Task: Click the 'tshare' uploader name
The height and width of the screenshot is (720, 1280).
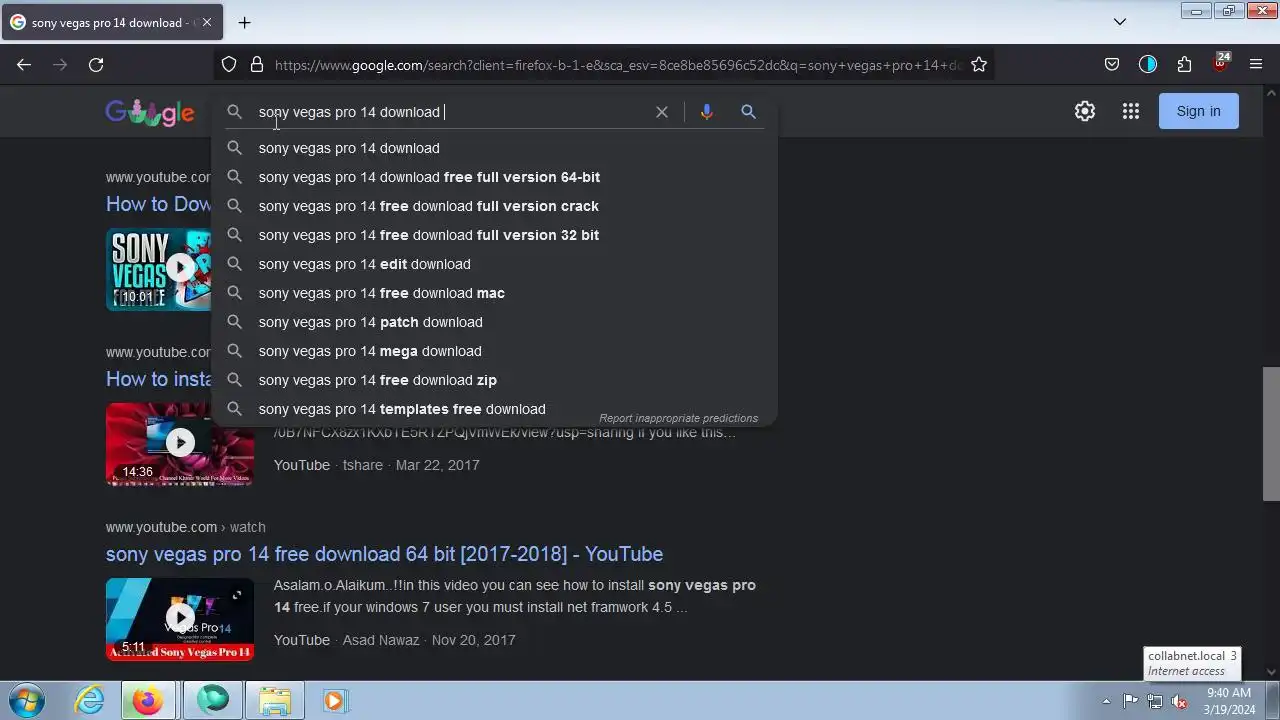Action: [x=362, y=465]
